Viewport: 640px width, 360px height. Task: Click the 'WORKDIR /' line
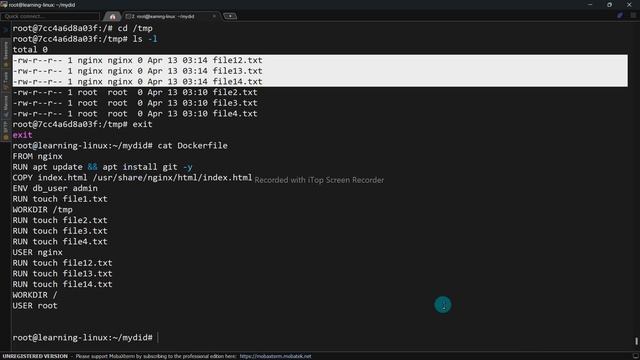(x=35, y=295)
